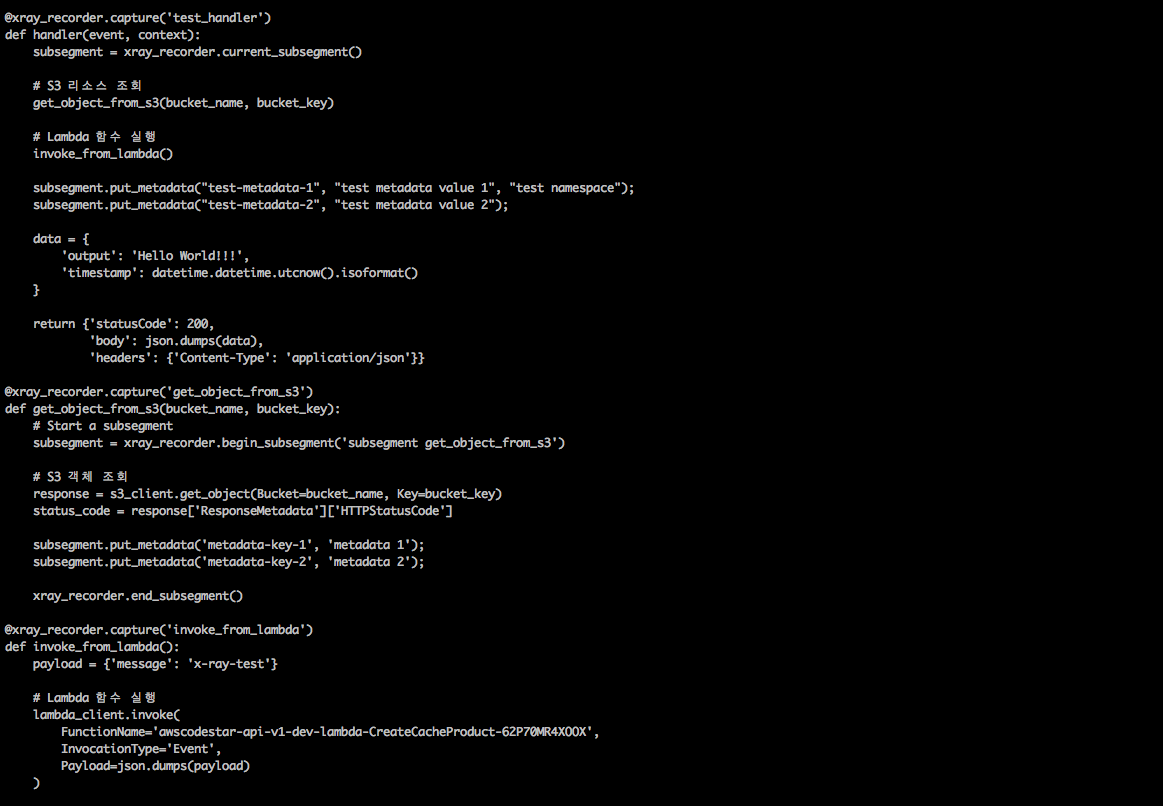Image resolution: width=1163 pixels, height=806 pixels.
Task: Click the datetime.datetime.utcnow().isoformat() expression
Action: click(x=285, y=272)
